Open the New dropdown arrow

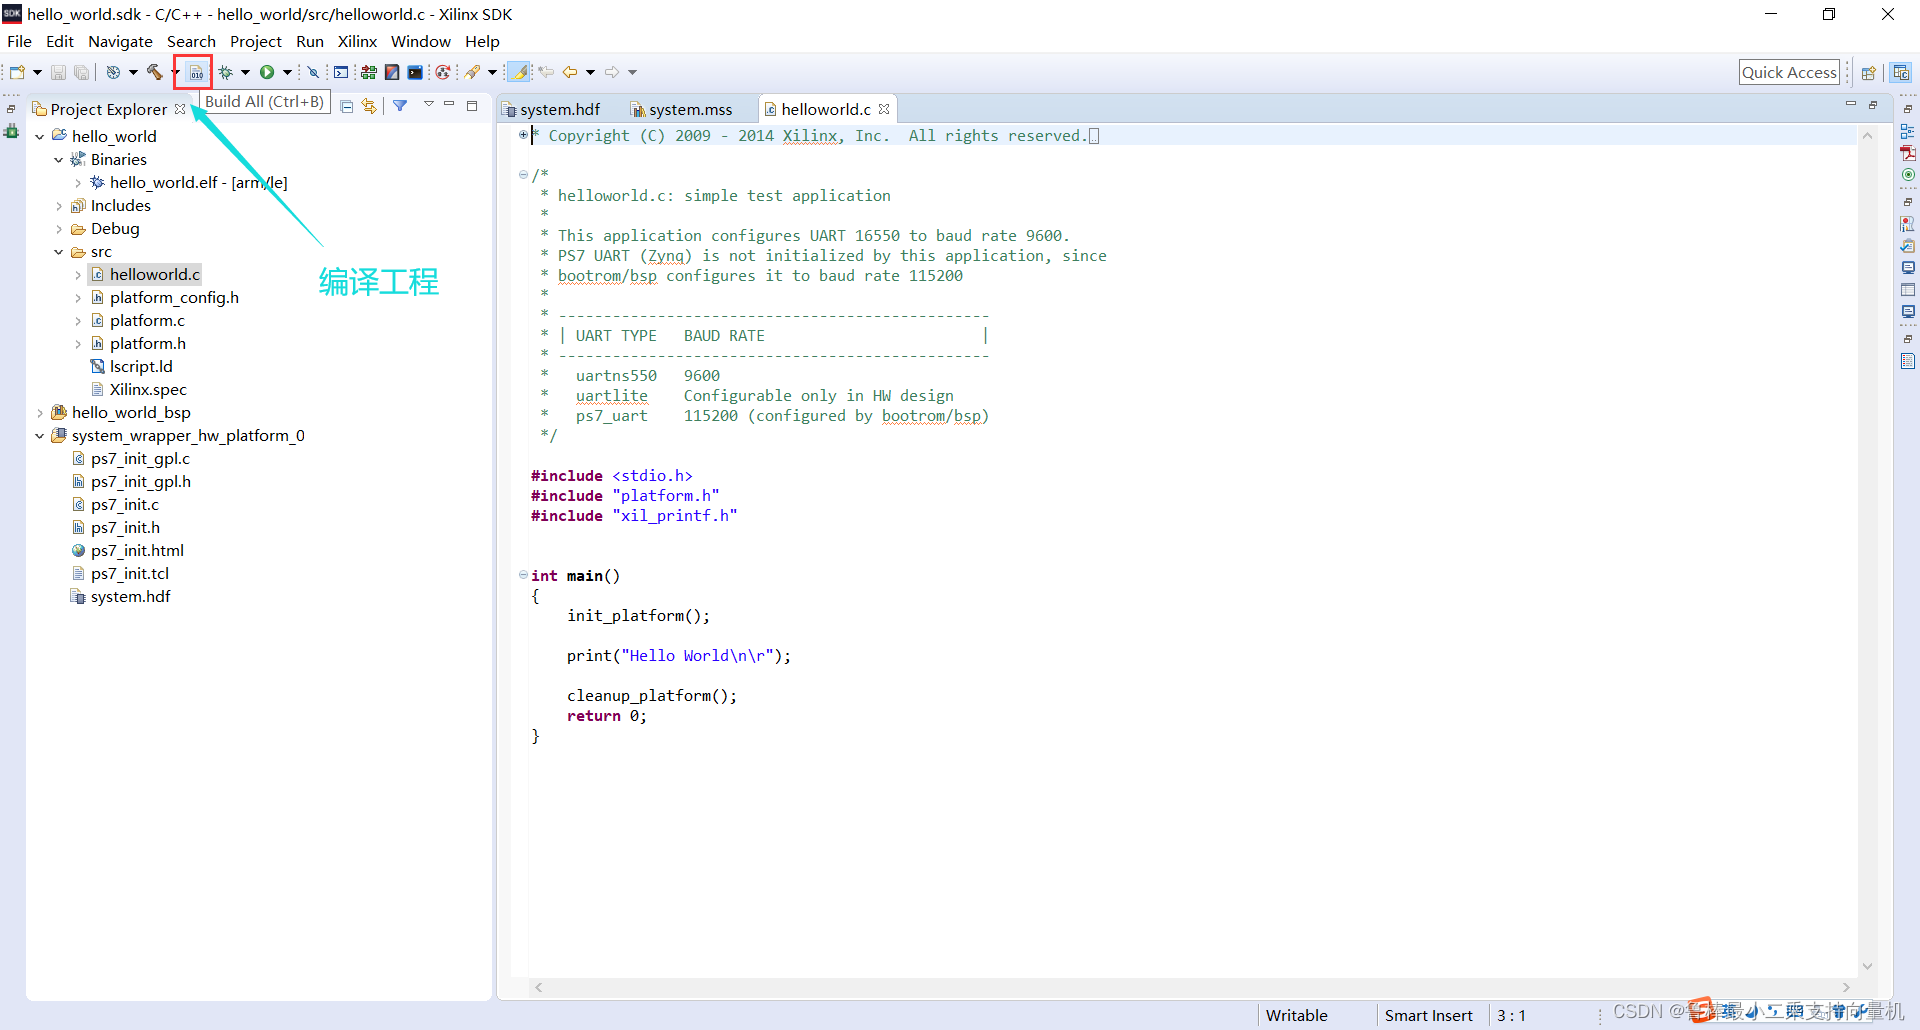(x=37, y=72)
